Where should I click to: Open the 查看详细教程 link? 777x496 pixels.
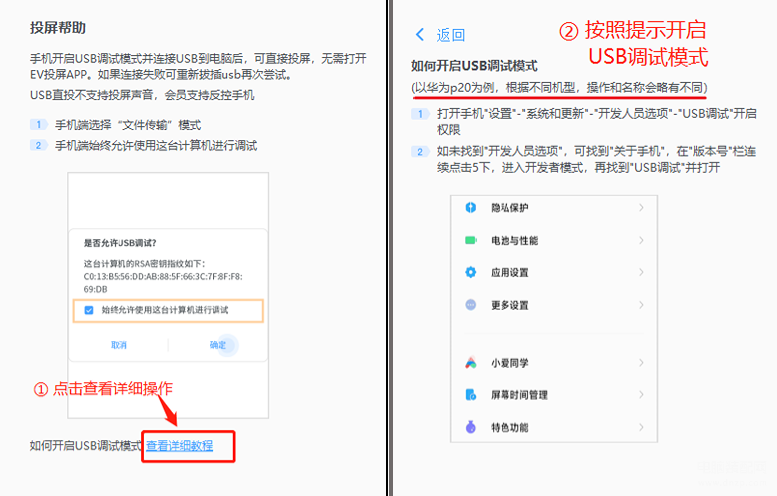click(179, 445)
